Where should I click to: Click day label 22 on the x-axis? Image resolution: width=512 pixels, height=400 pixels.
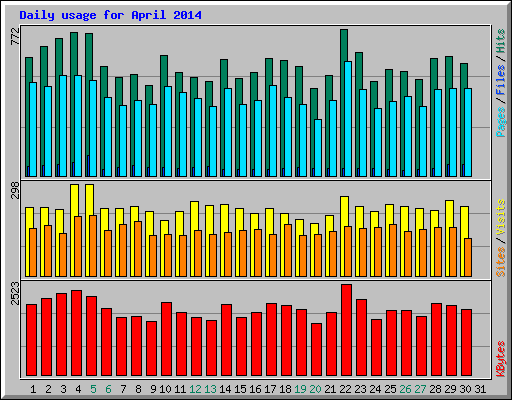(x=345, y=389)
